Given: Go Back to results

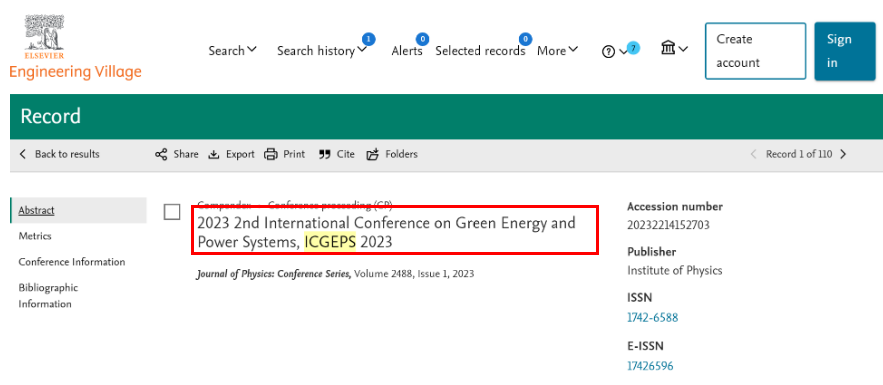Looking at the screenshot, I should tap(60, 154).
